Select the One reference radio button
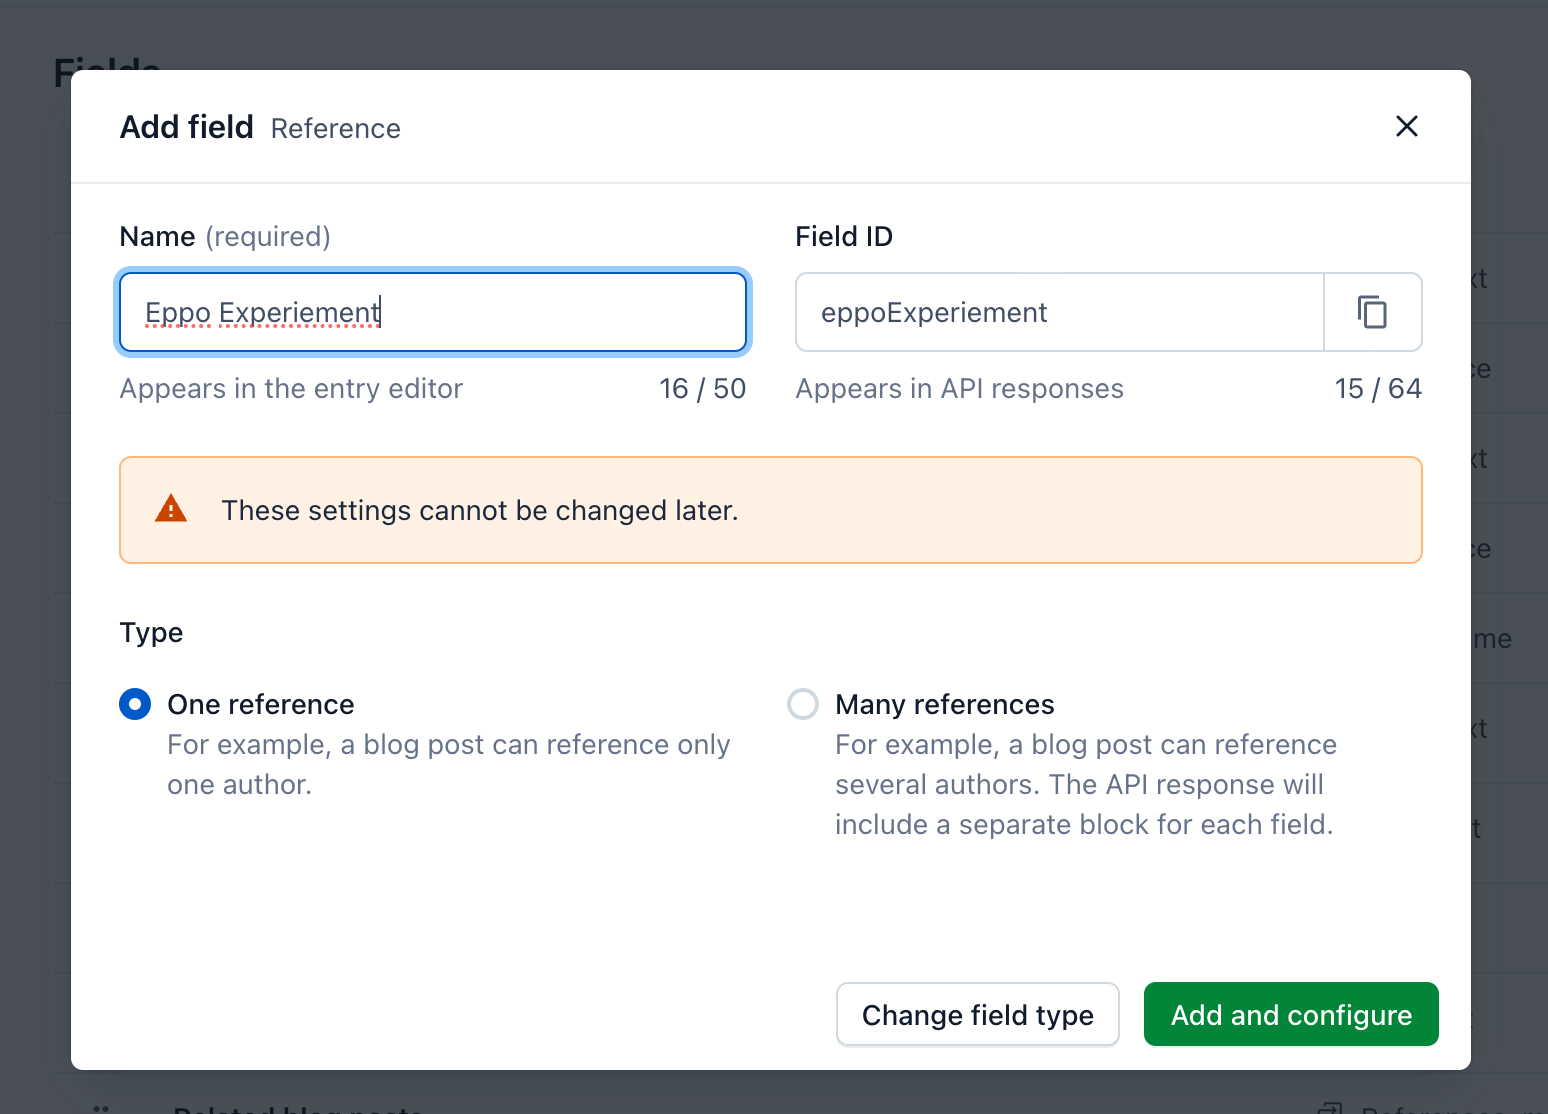Image resolution: width=1548 pixels, height=1114 pixels. coord(135,704)
